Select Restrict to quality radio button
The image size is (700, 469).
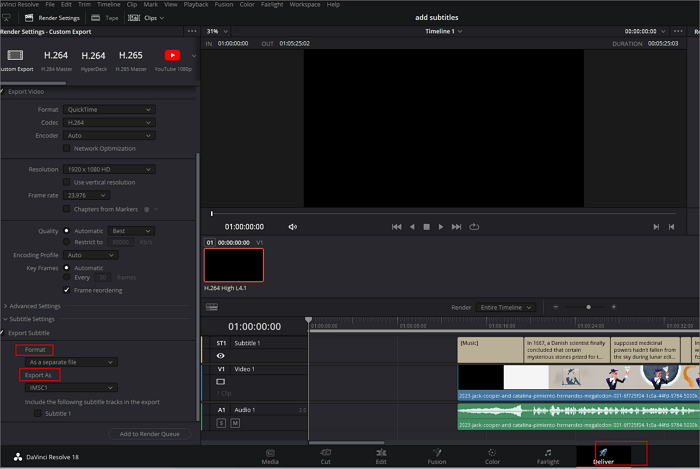pyautogui.click(x=67, y=242)
